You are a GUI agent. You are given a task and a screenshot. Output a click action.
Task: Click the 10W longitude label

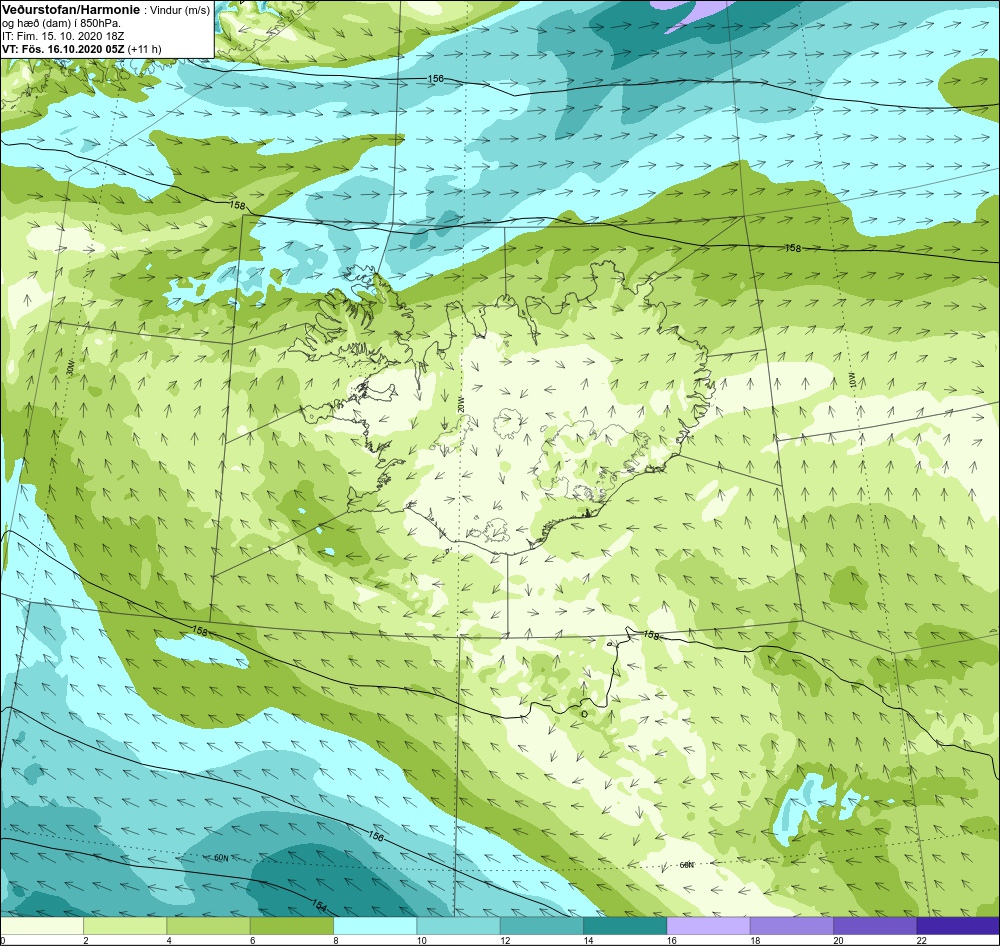pos(855,381)
